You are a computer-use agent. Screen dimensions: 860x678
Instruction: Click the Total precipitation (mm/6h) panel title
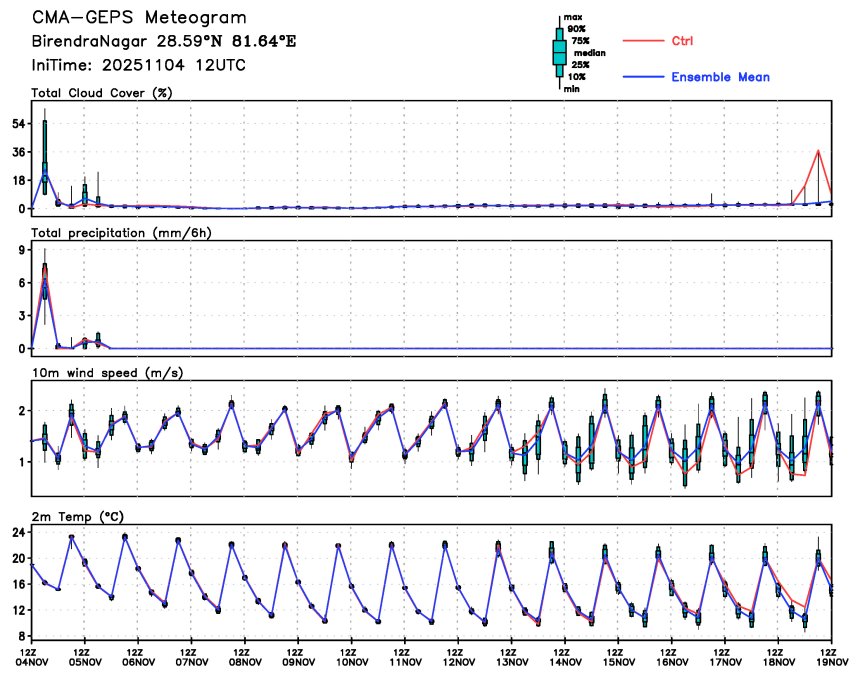121,233
